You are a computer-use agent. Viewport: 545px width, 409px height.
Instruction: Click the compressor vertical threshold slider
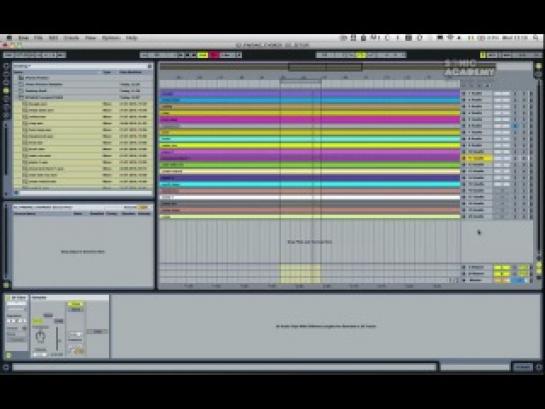(x=57, y=338)
